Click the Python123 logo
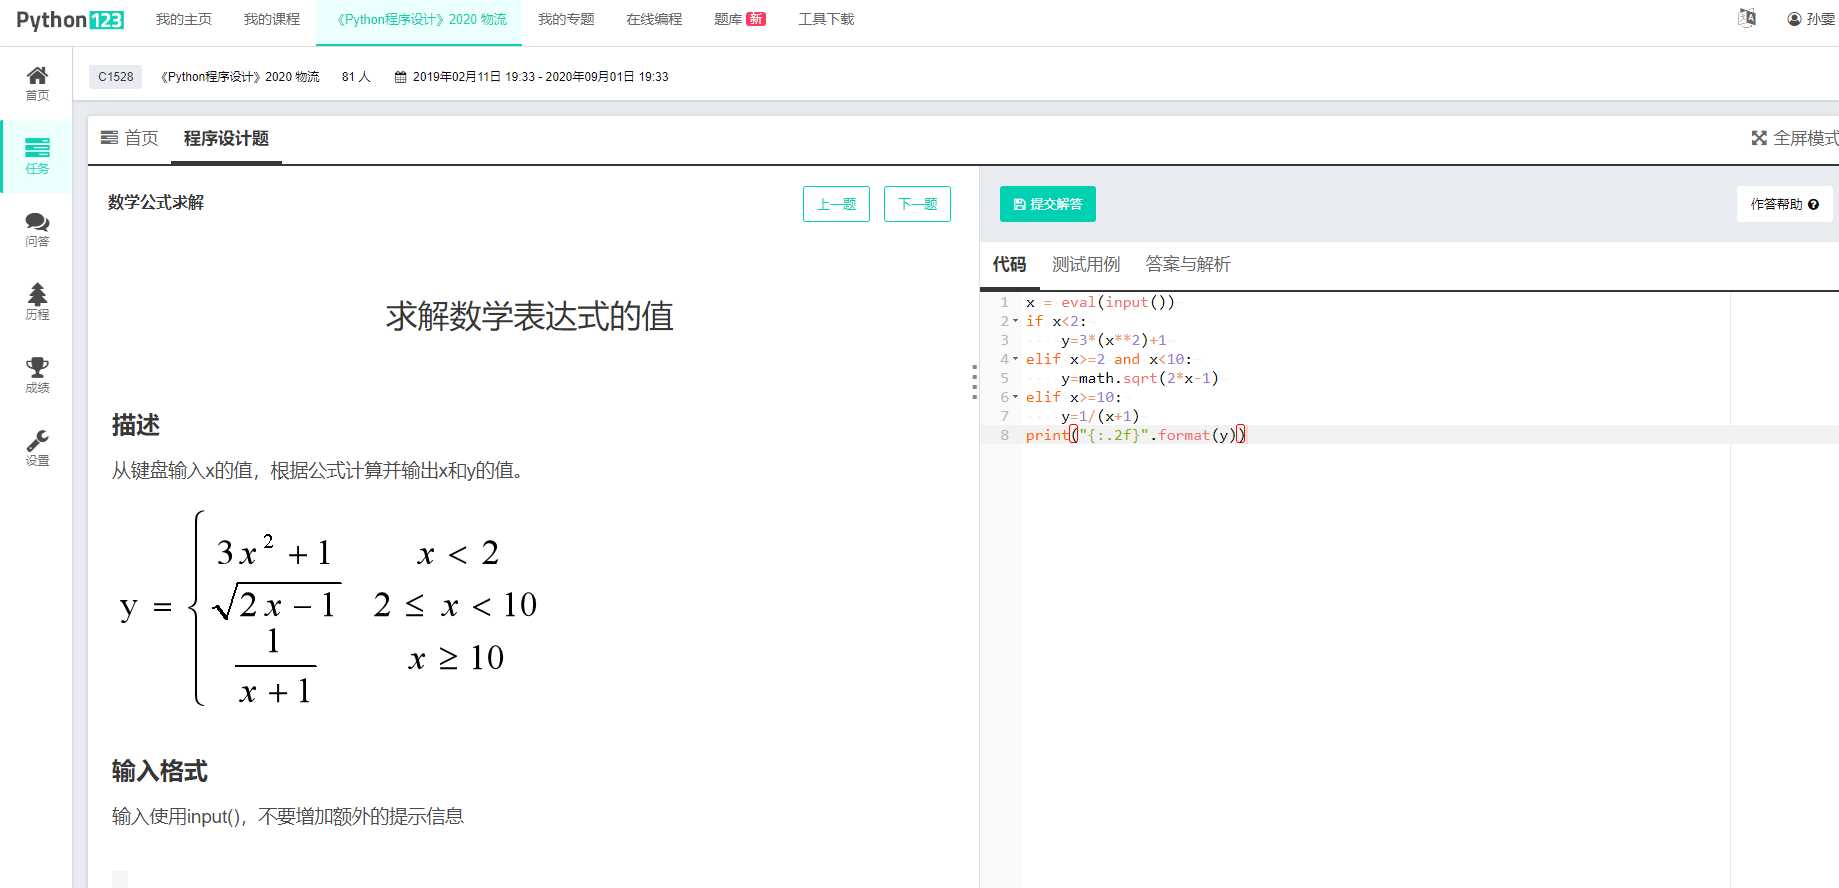 tap(70, 20)
